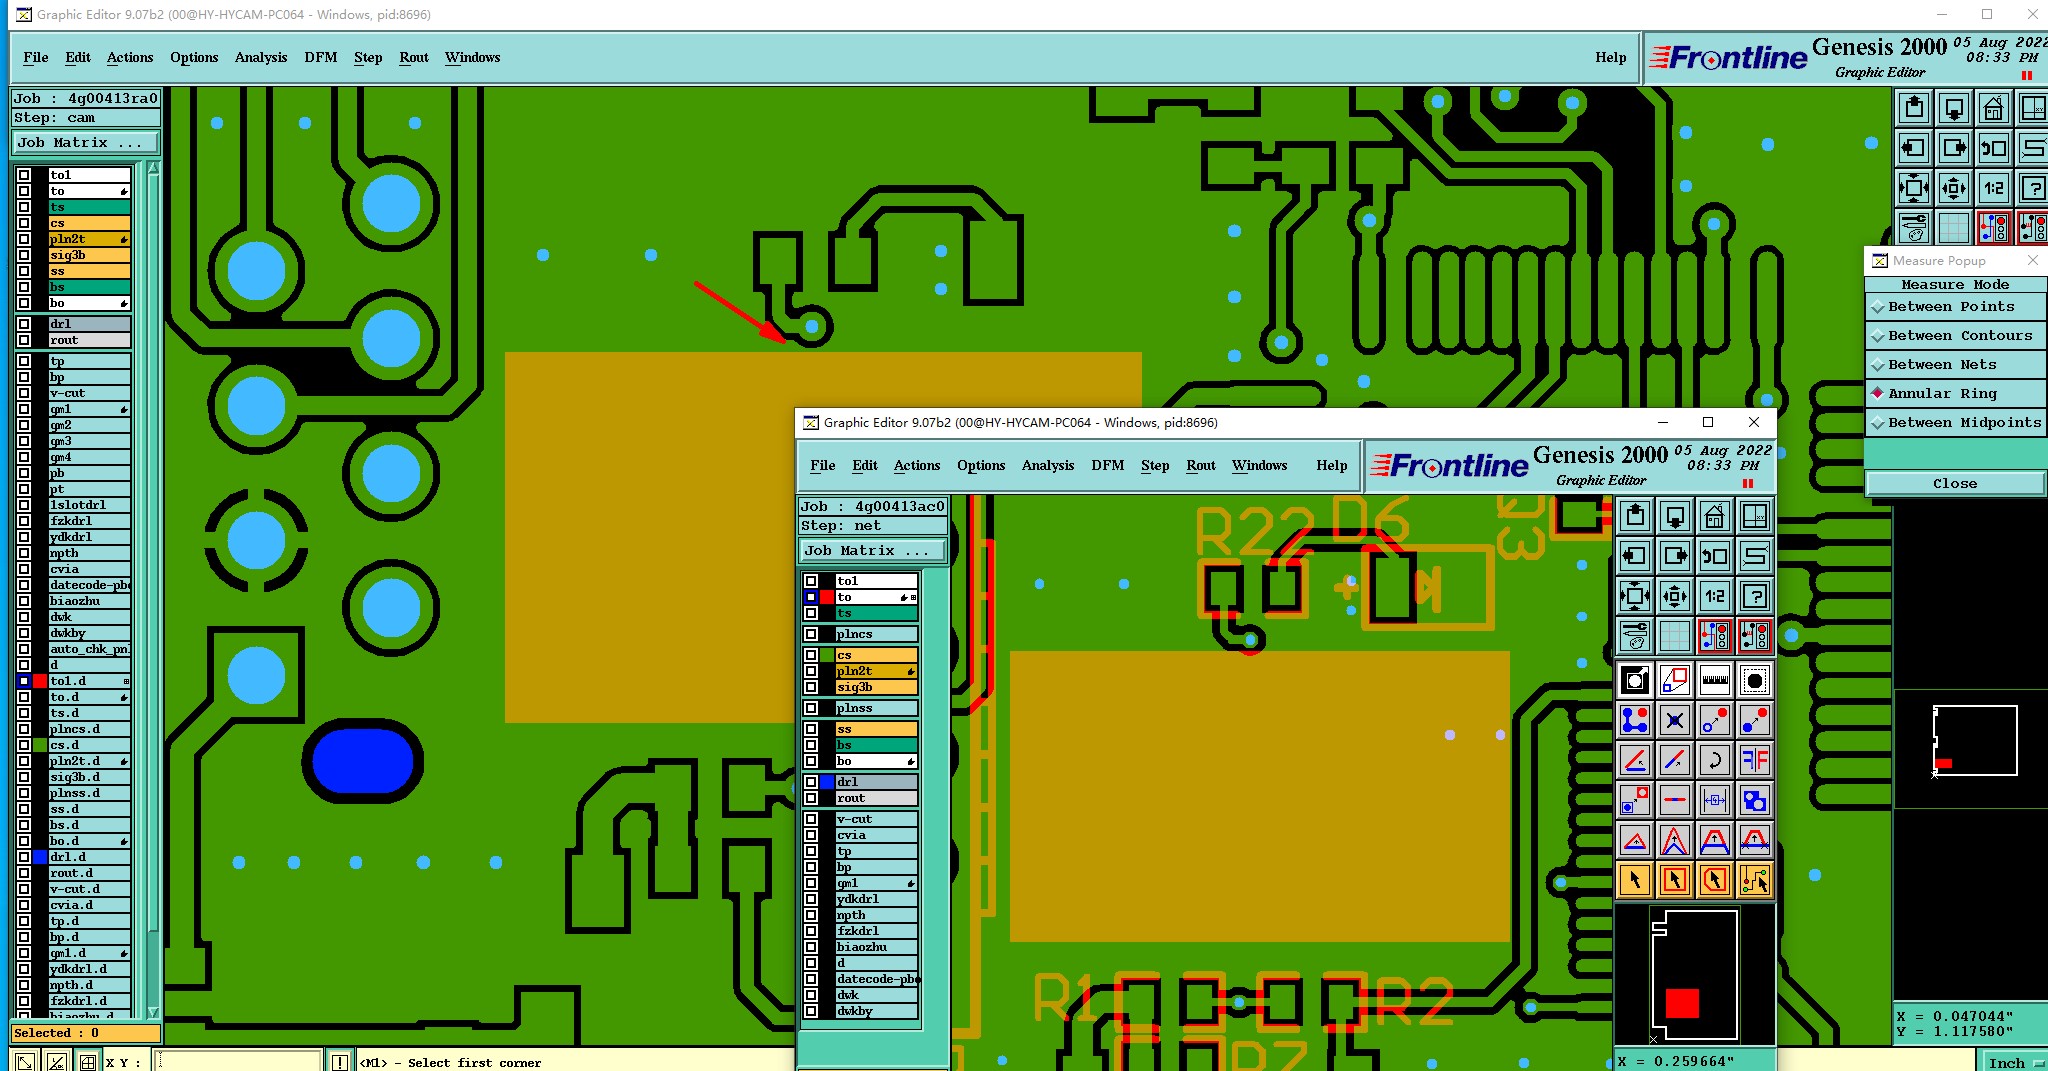Click the question mark icon in the front window
This screenshot has width=2048, height=1071.
click(x=1755, y=596)
